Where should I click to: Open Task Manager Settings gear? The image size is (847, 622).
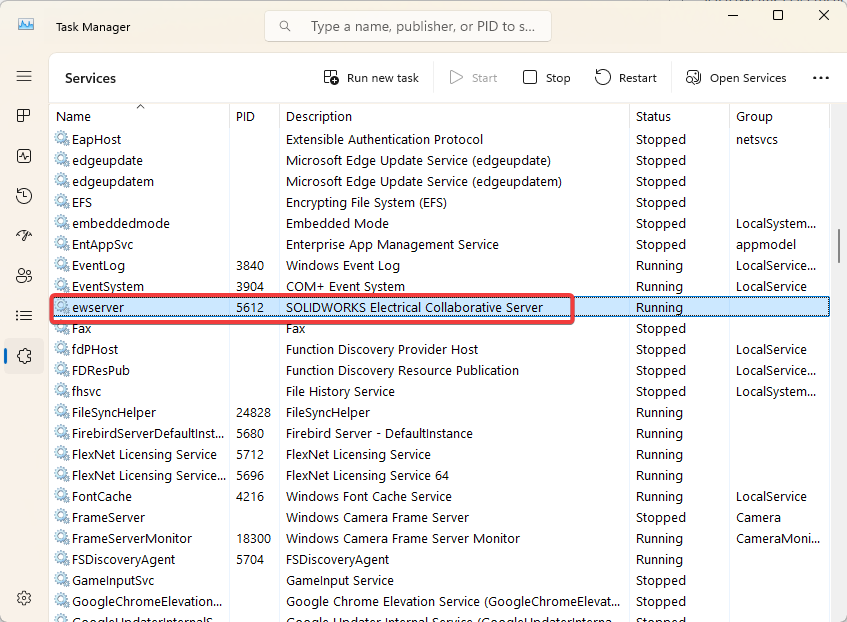[x=24, y=598]
